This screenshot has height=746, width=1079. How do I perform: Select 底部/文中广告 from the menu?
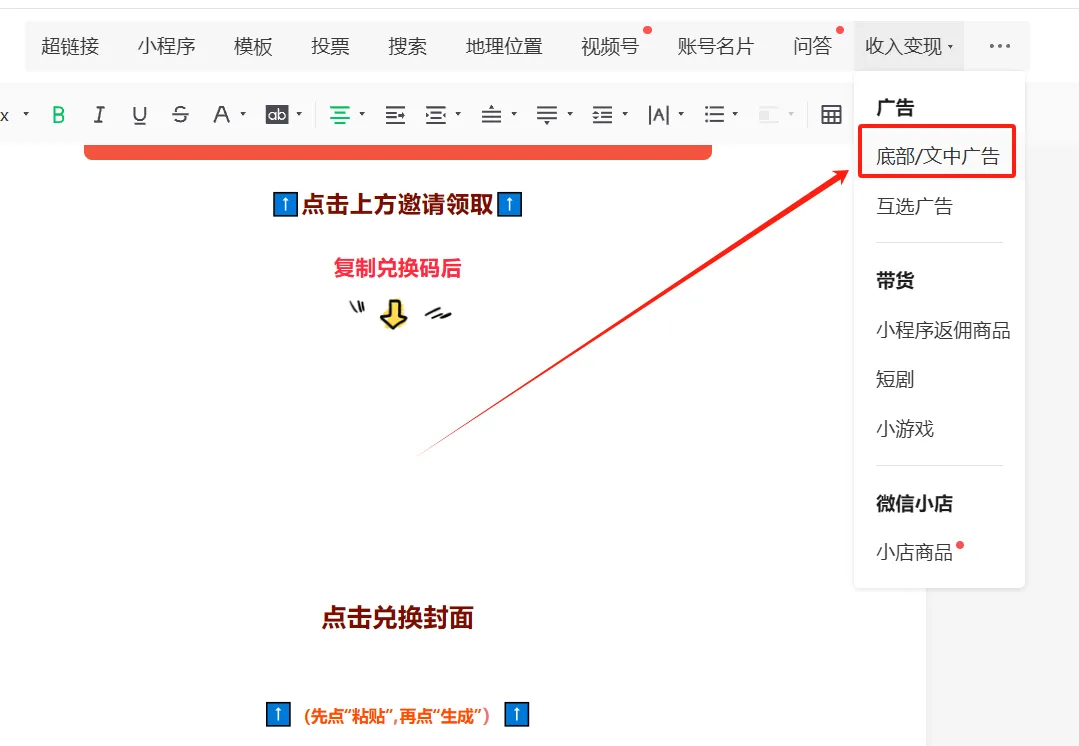point(937,156)
